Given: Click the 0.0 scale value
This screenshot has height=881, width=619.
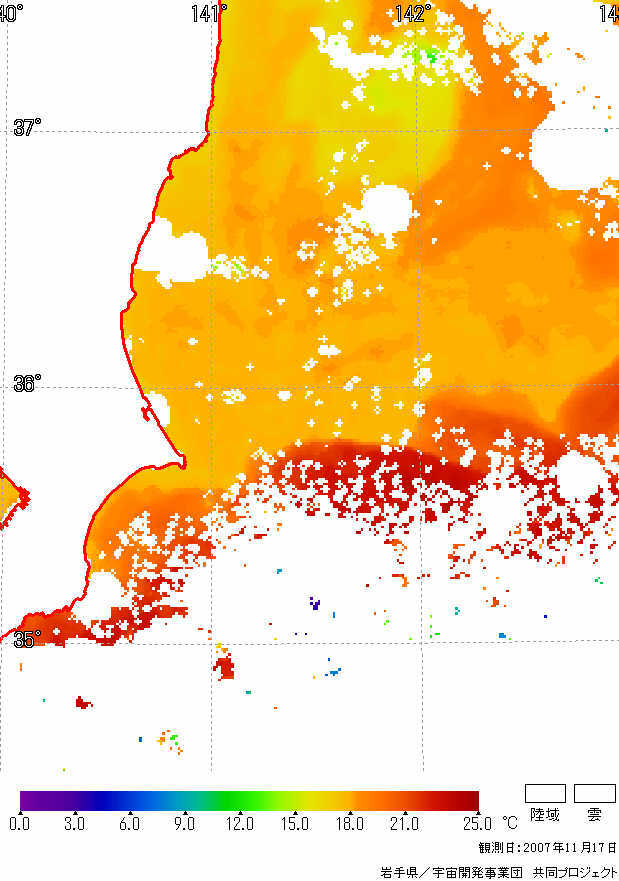Looking at the screenshot, I should point(20,824).
